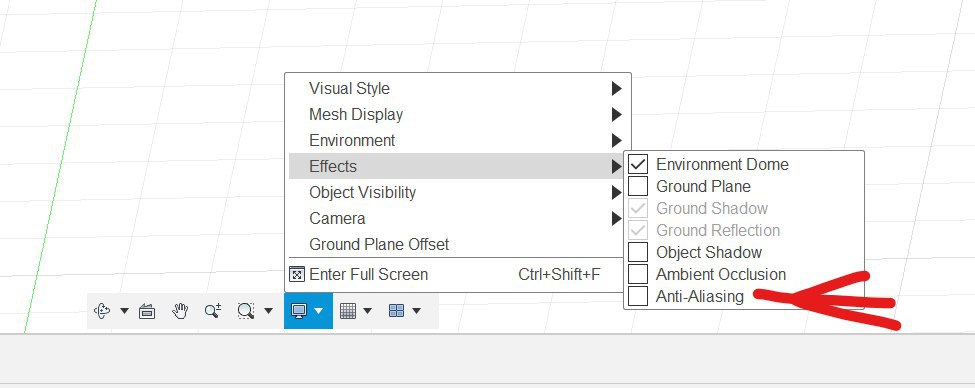
Task: Click the Look At icon
Action: 147,311
